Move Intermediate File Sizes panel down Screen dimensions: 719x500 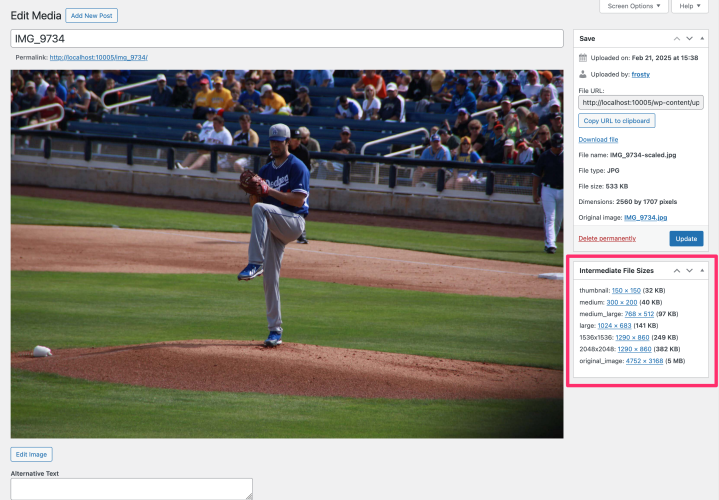[689, 271]
